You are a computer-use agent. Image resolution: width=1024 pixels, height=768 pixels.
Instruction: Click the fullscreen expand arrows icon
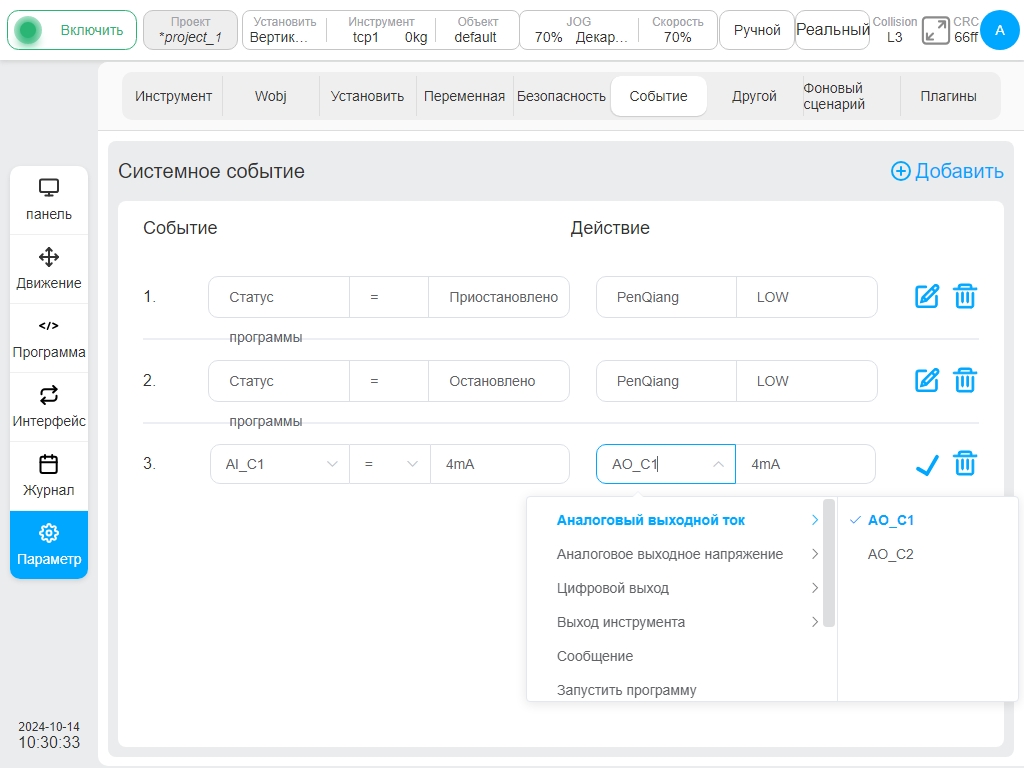click(x=935, y=31)
